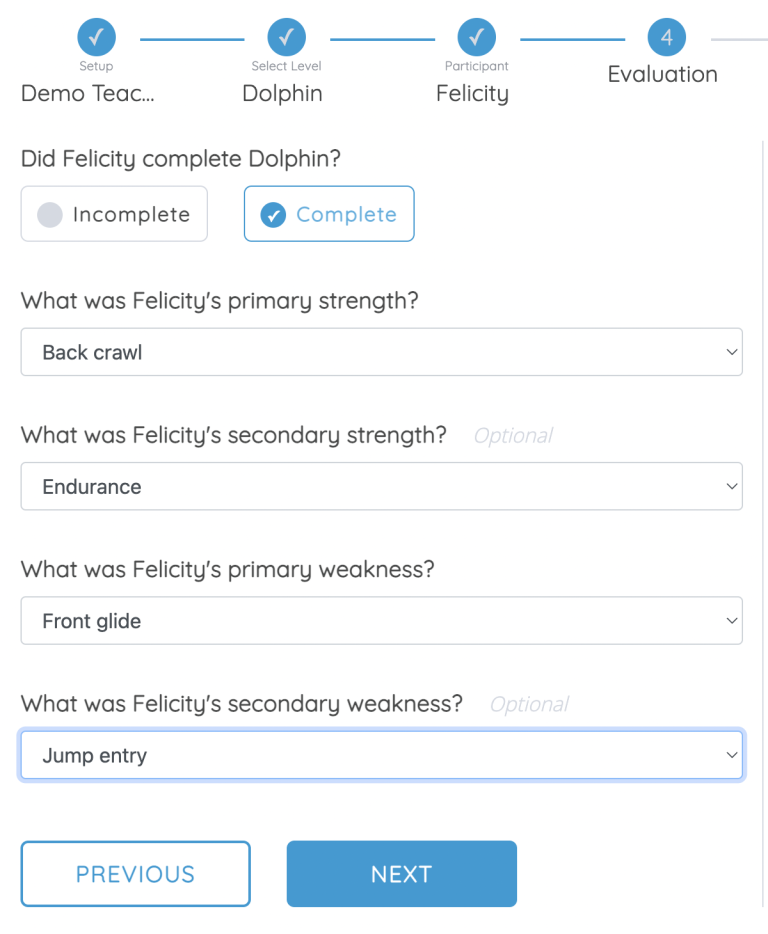The width and height of the screenshot is (768, 934).
Task: Open the secondary strength dropdown showing Endurance
Action: coord(382,486)
